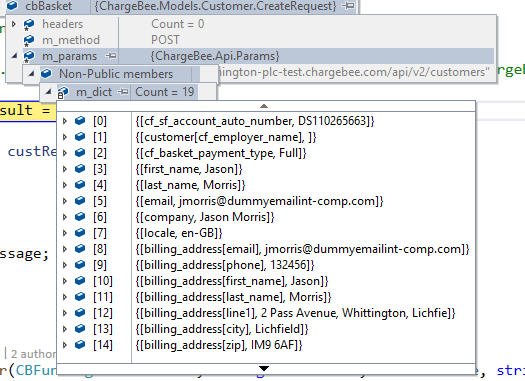Screen dimensions: 525x381
Task: Select the billing_address[first_name] Jason value
Action: (232, 281)
